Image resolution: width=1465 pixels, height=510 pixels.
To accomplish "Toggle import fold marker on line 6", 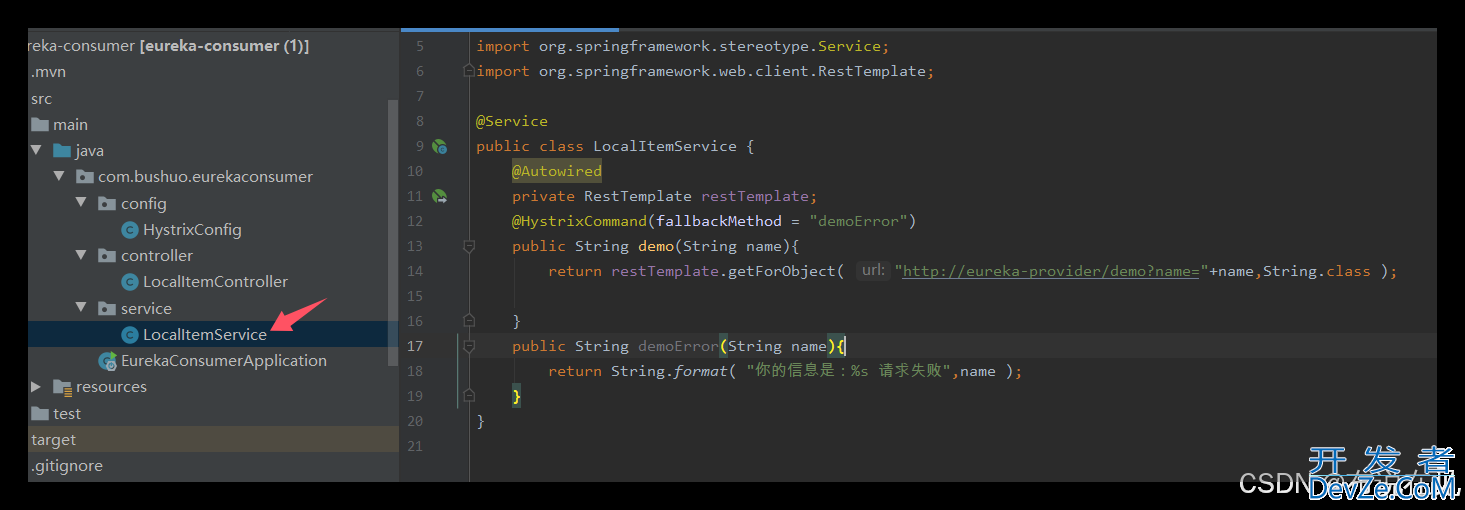I will coord(468,71).
